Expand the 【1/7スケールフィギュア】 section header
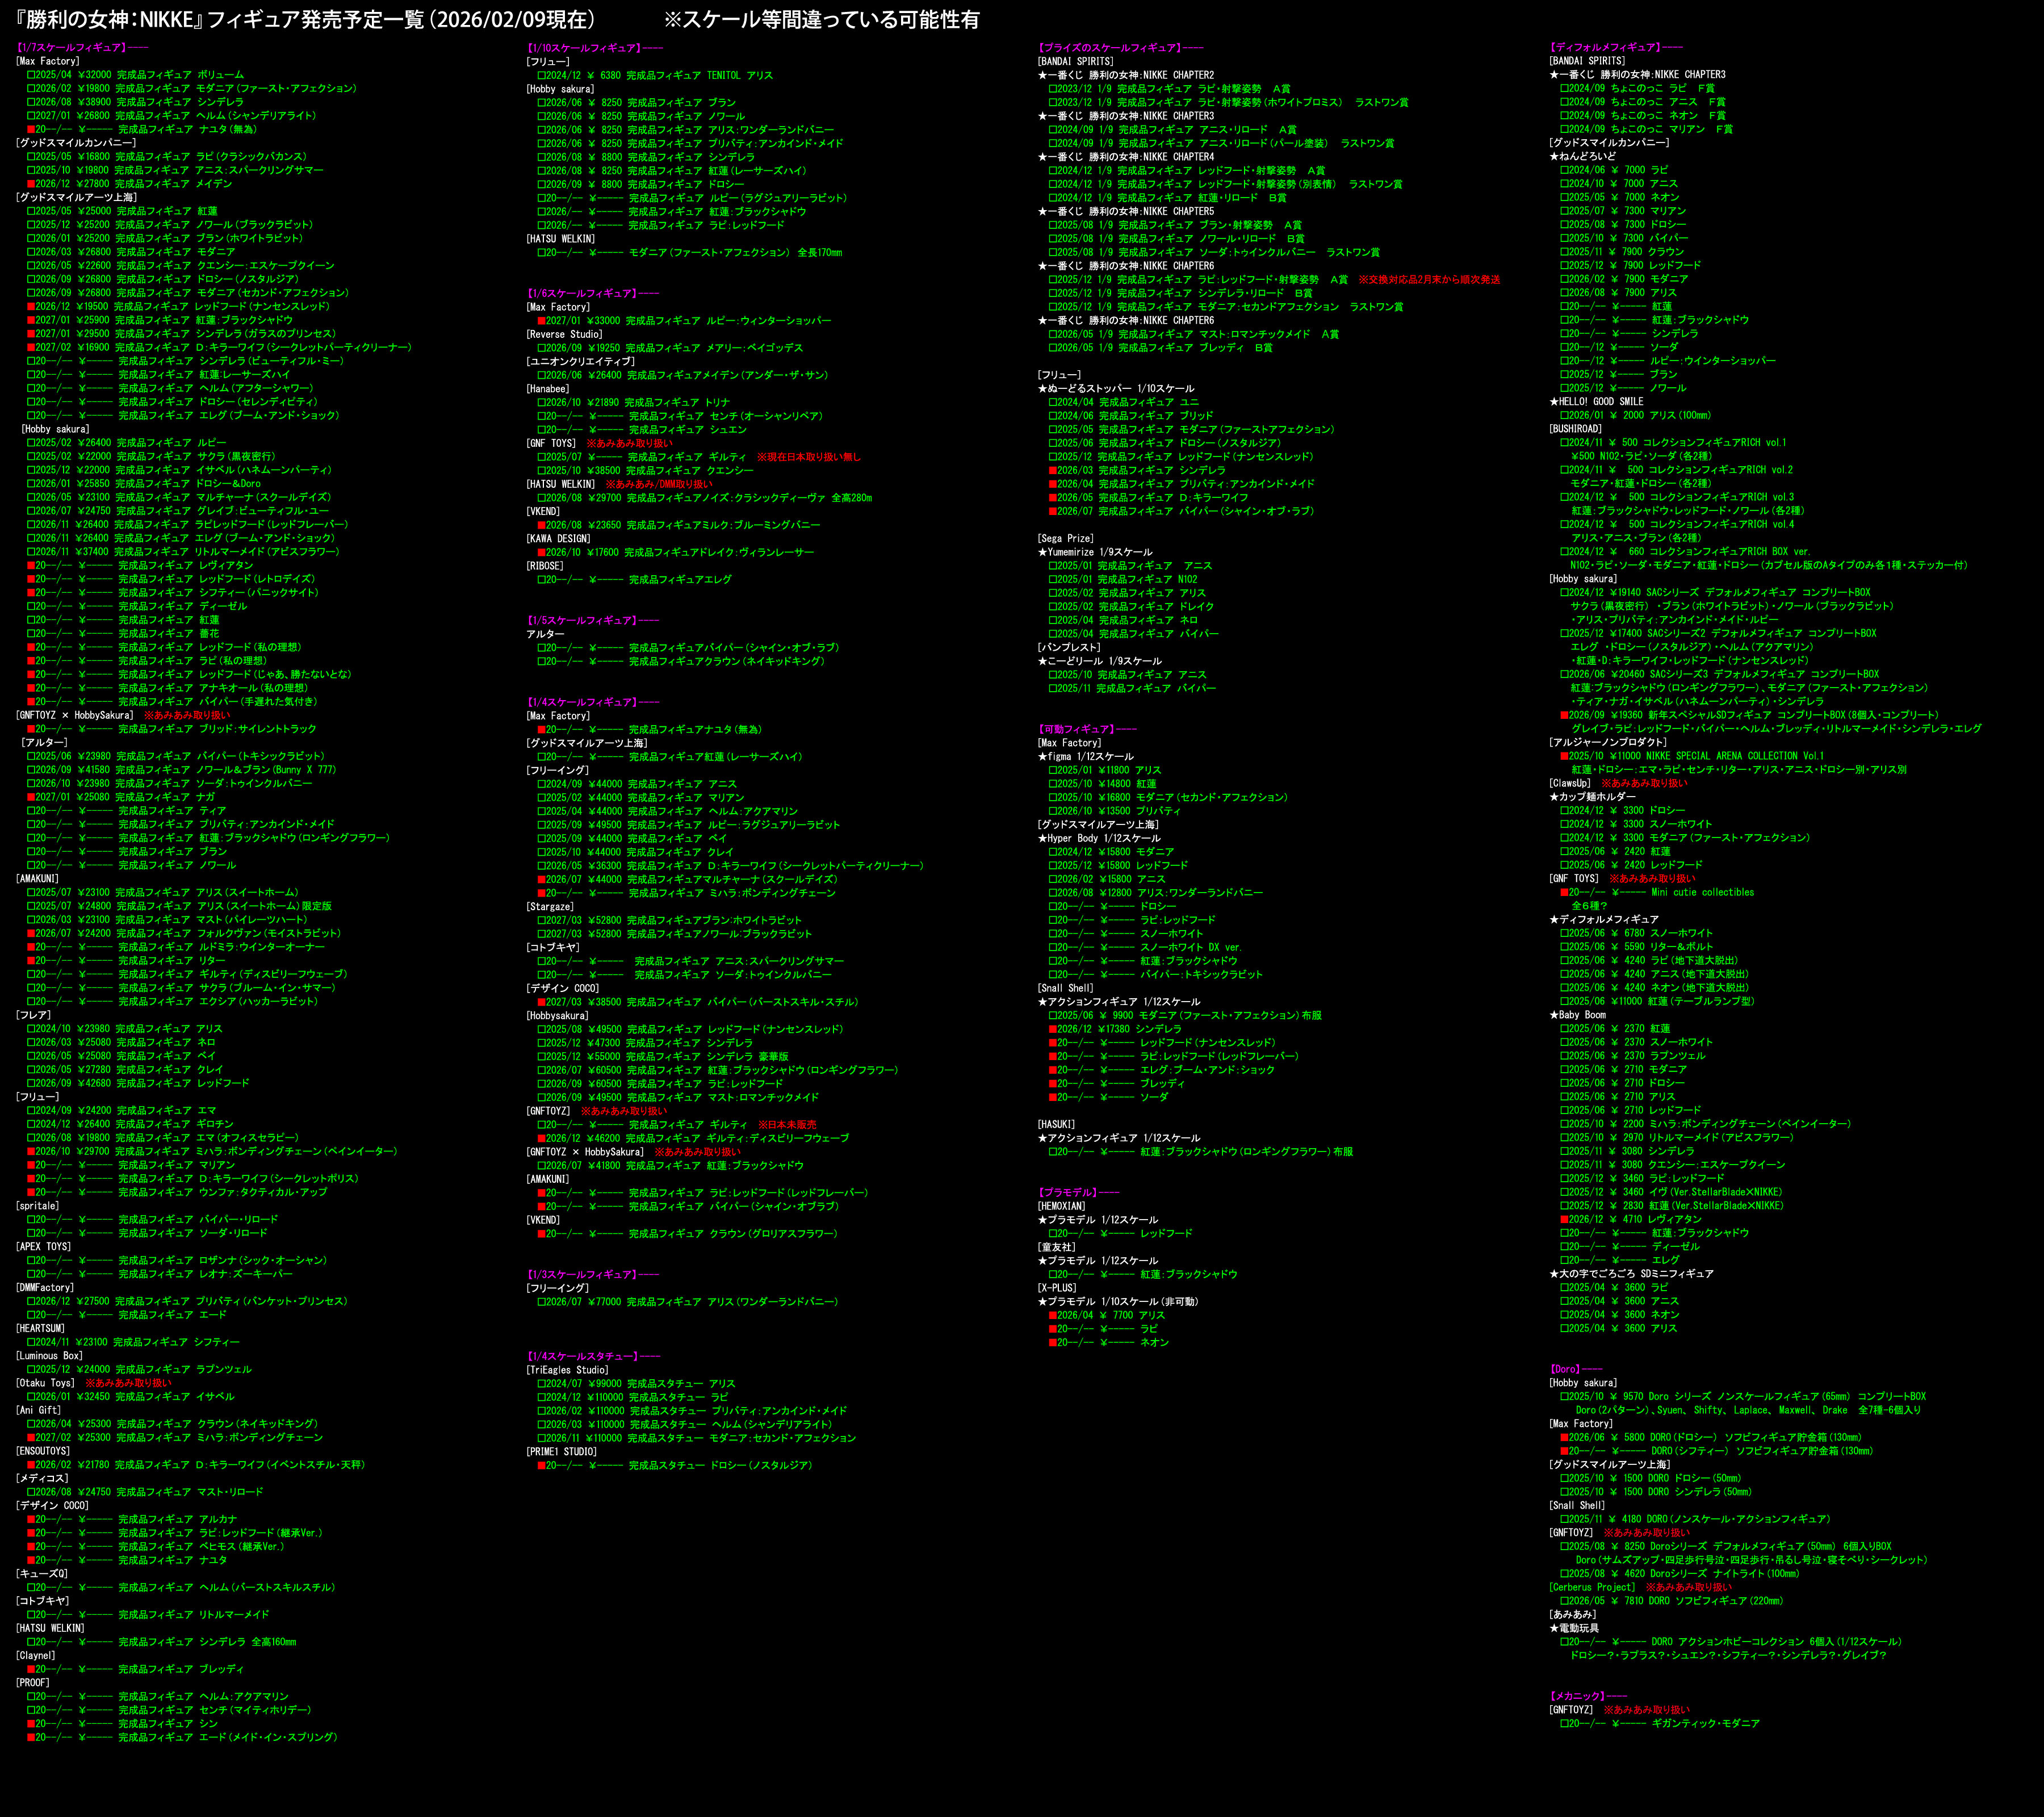2044x1817 pixels. (72, 48)
